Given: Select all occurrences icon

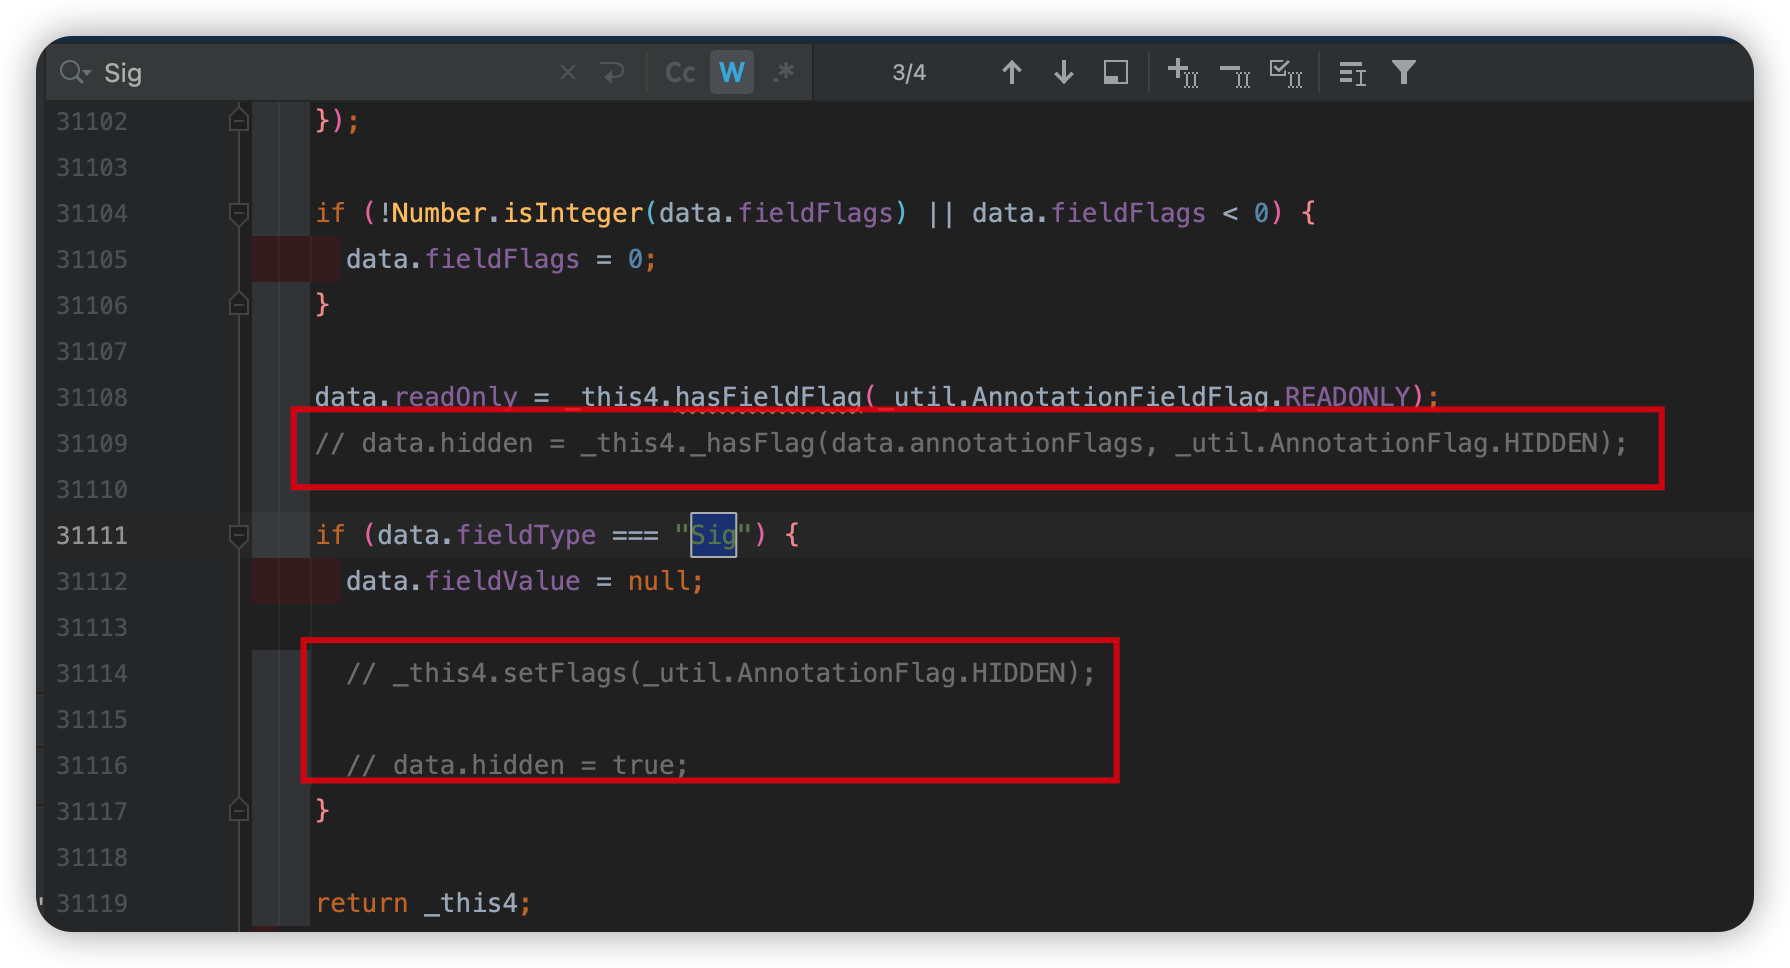Looking at the screenshot, I should coord(1286,72).
